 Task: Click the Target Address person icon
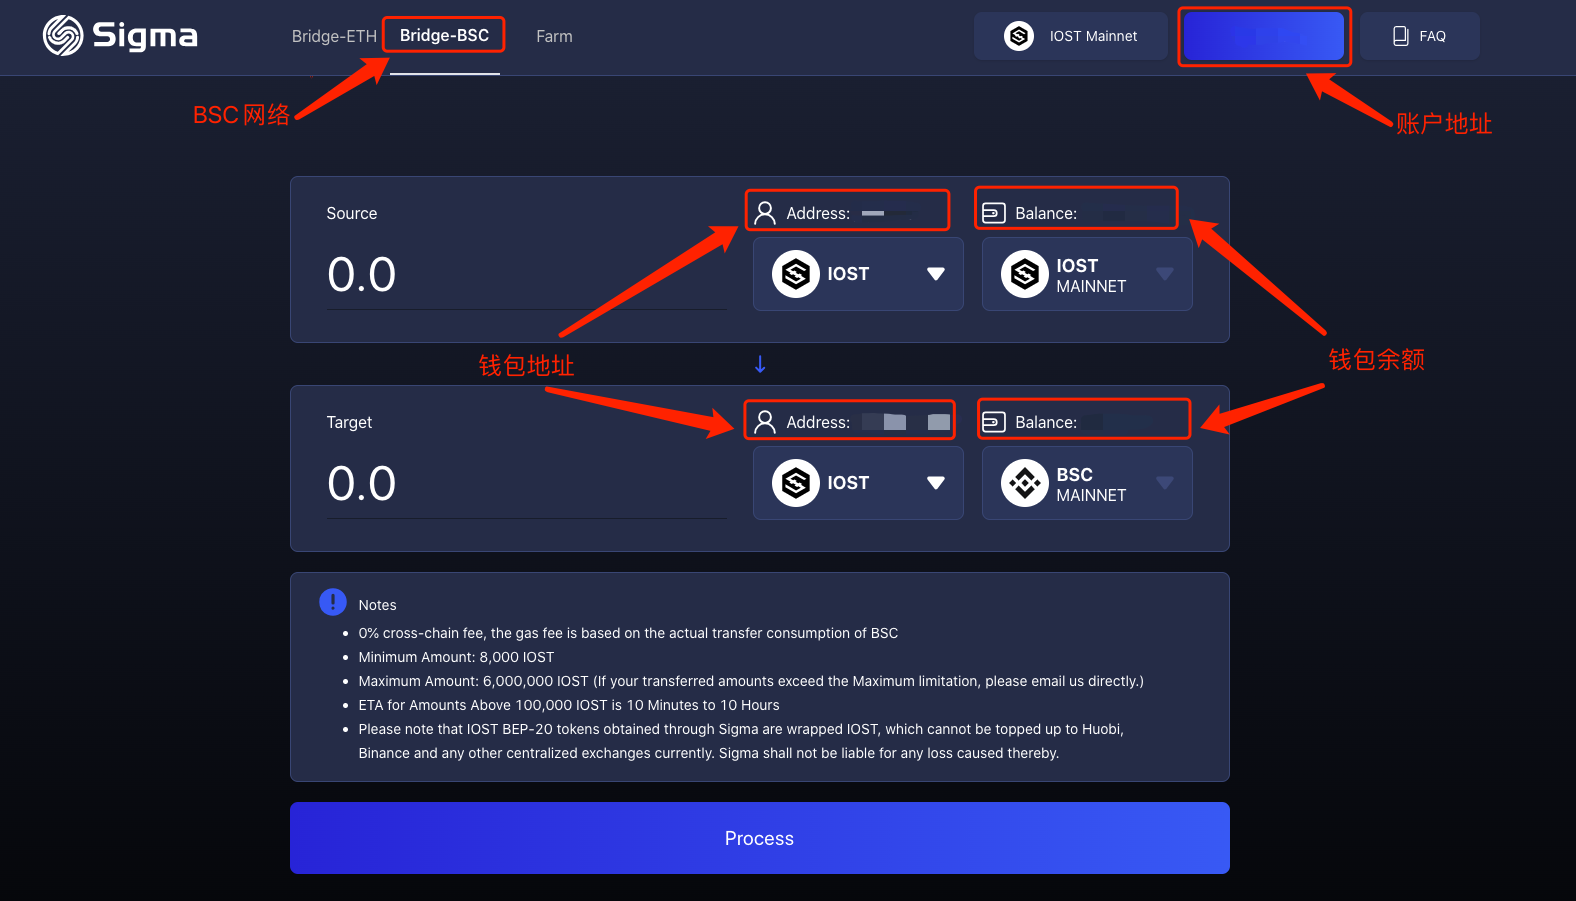765,422
